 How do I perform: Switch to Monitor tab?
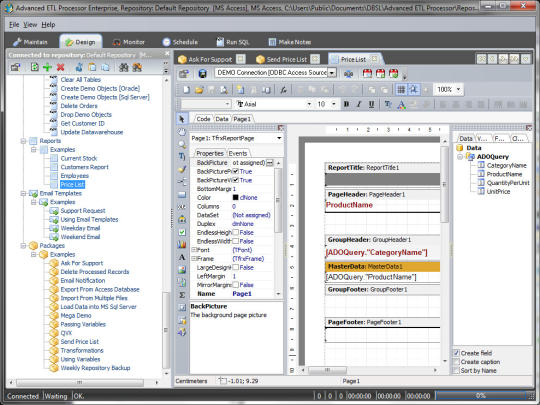[x=129, y=42]
